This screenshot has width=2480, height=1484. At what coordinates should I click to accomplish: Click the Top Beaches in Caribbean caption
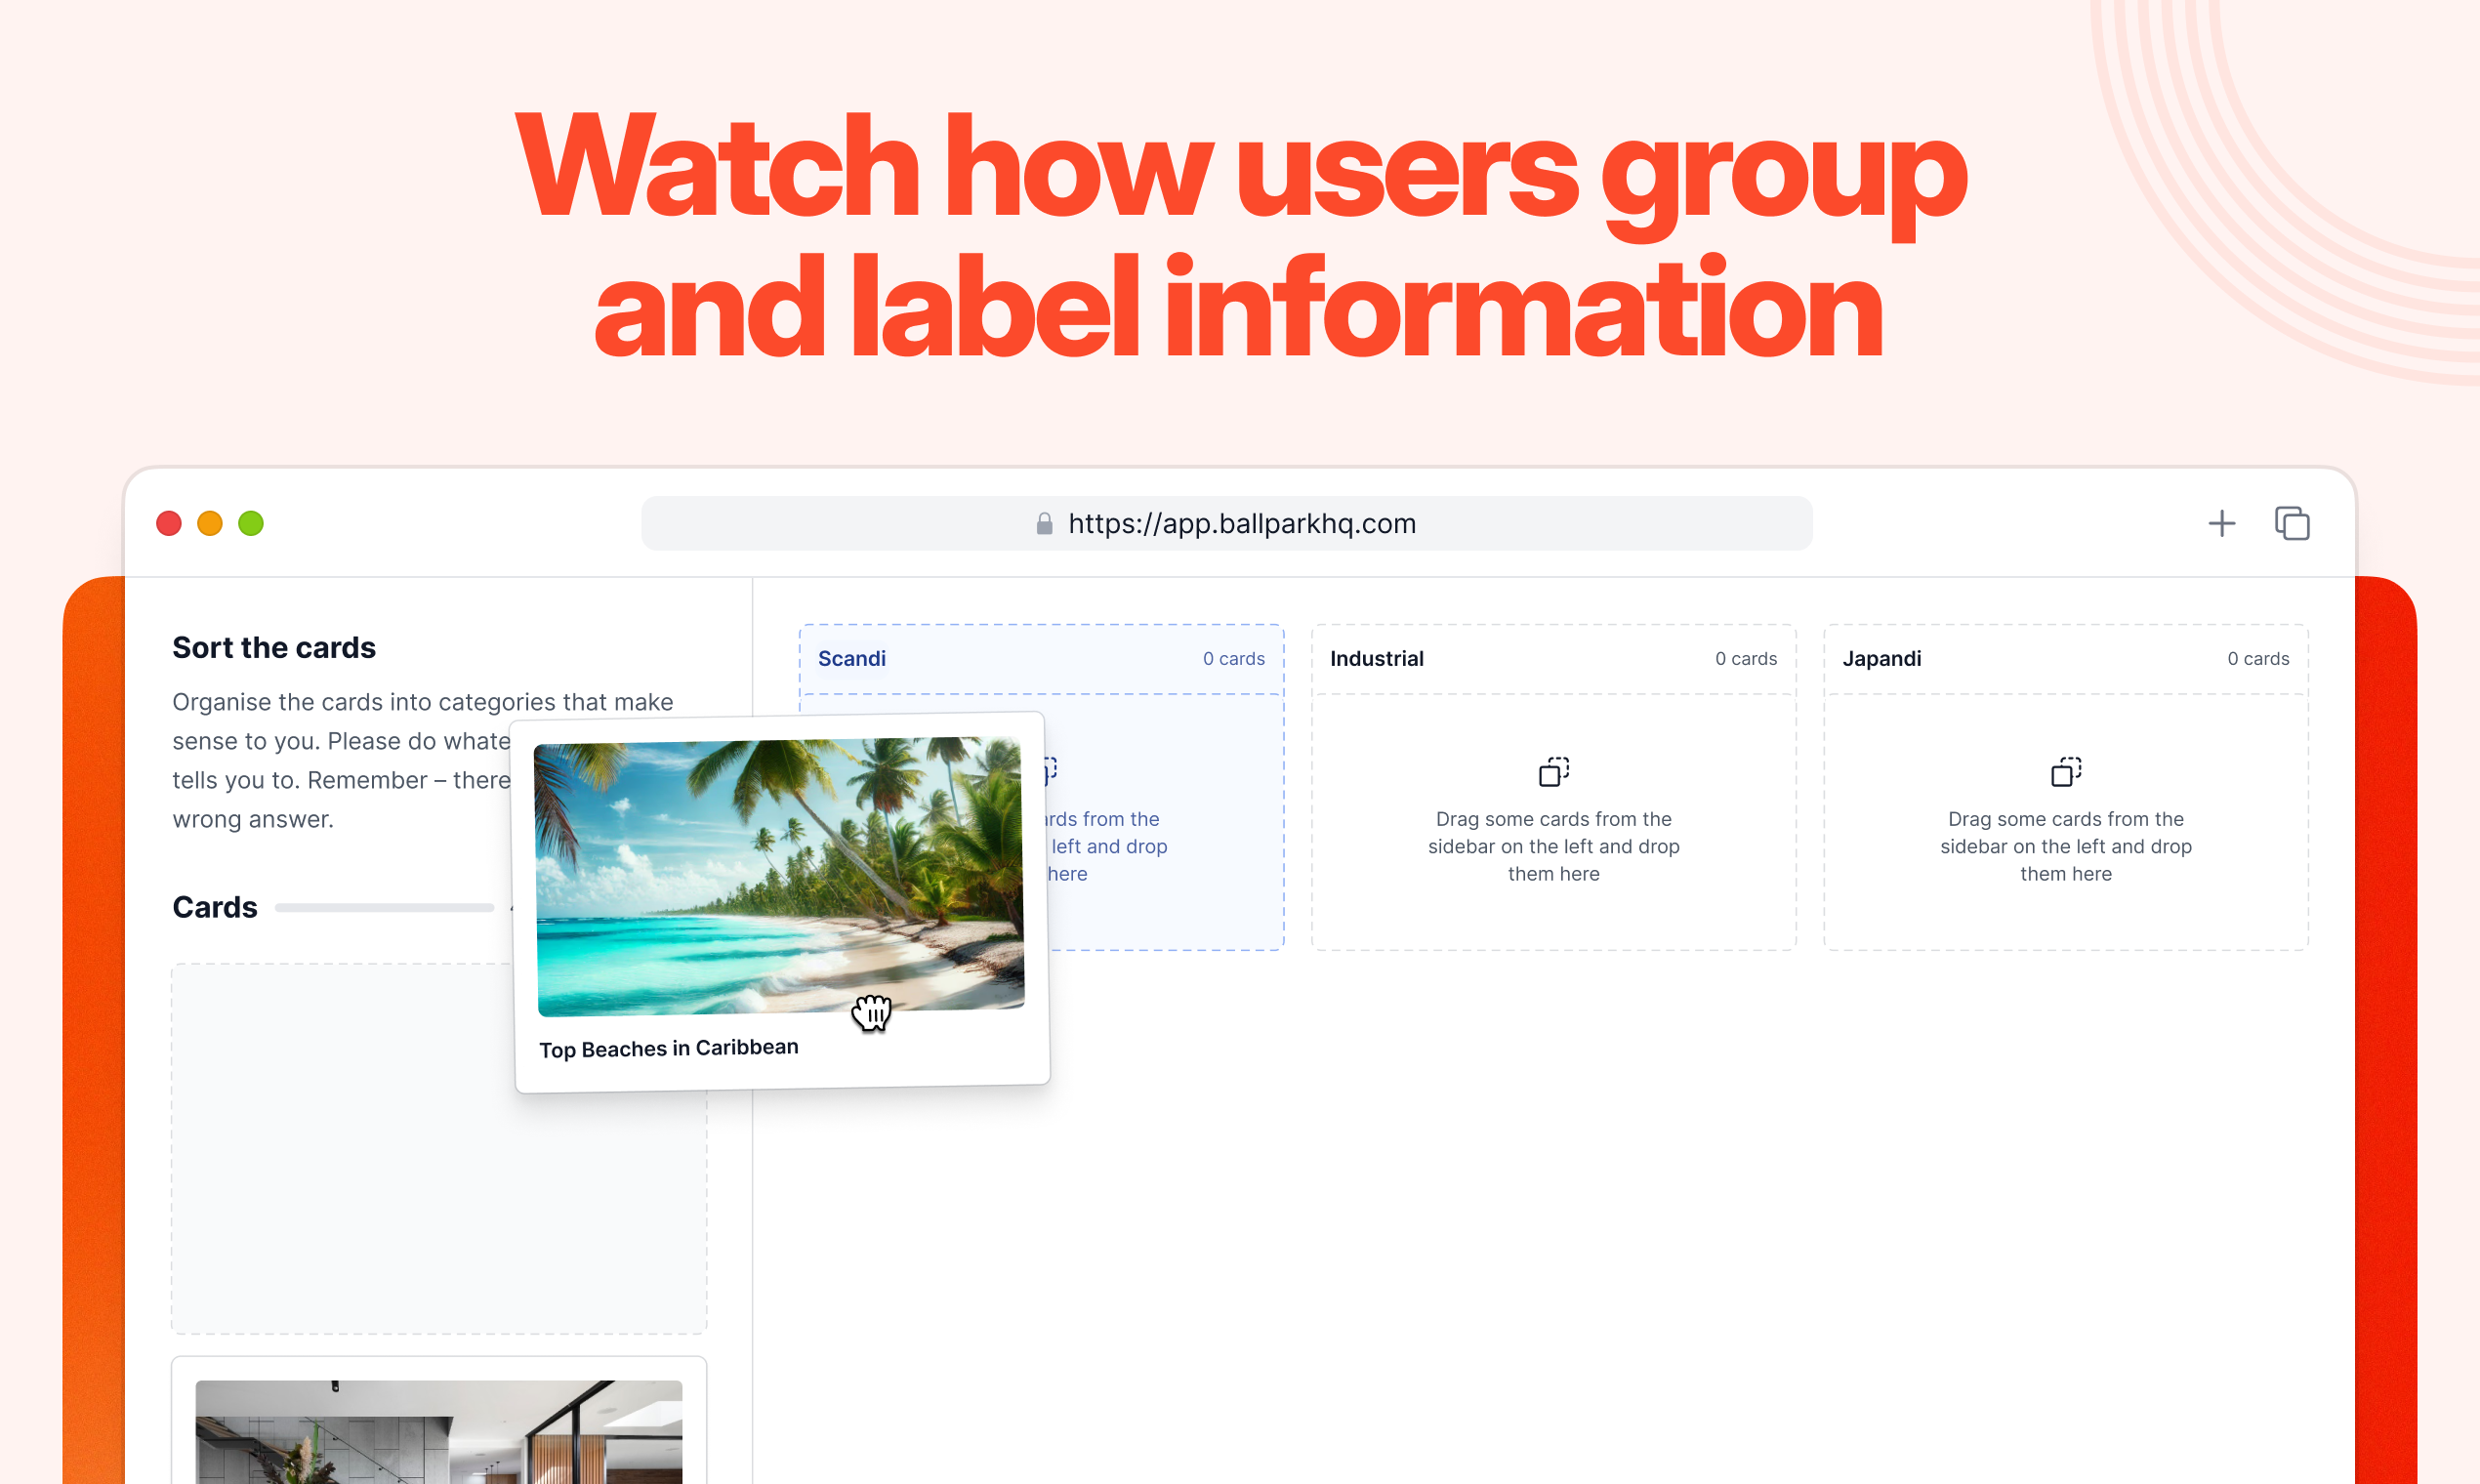click(668, 1048)
